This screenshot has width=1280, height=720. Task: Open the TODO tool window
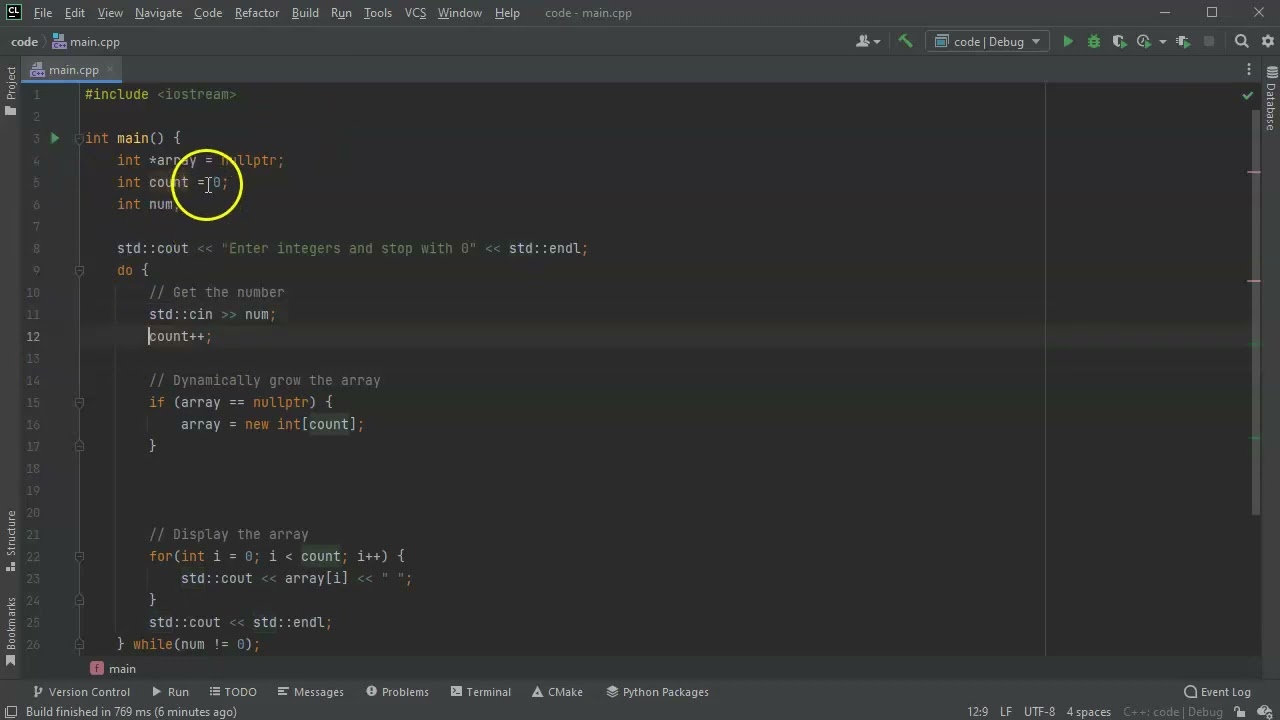[232, 692]
